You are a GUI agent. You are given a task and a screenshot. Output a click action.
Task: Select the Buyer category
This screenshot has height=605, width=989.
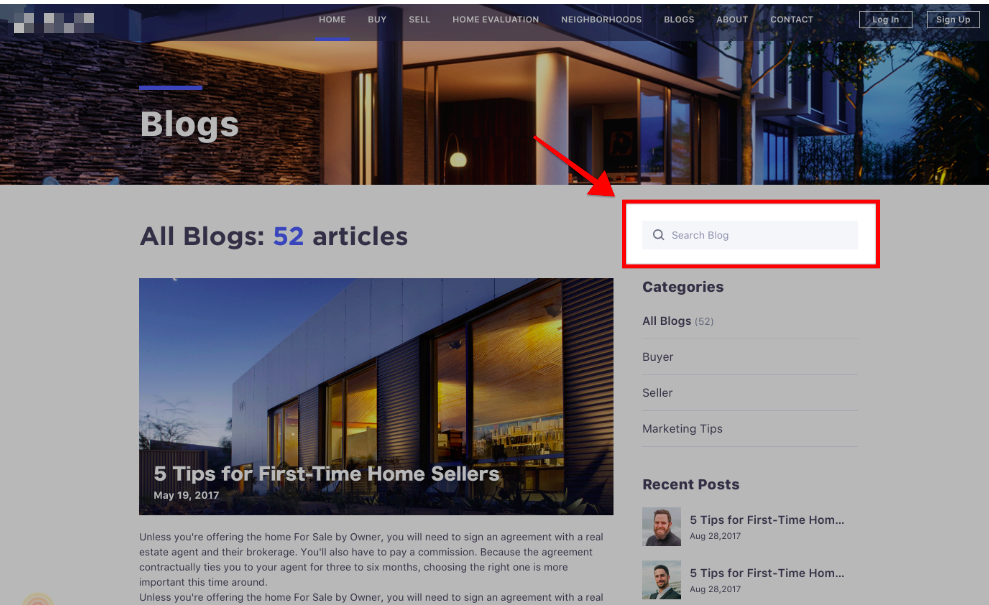(x=657, y=357)
